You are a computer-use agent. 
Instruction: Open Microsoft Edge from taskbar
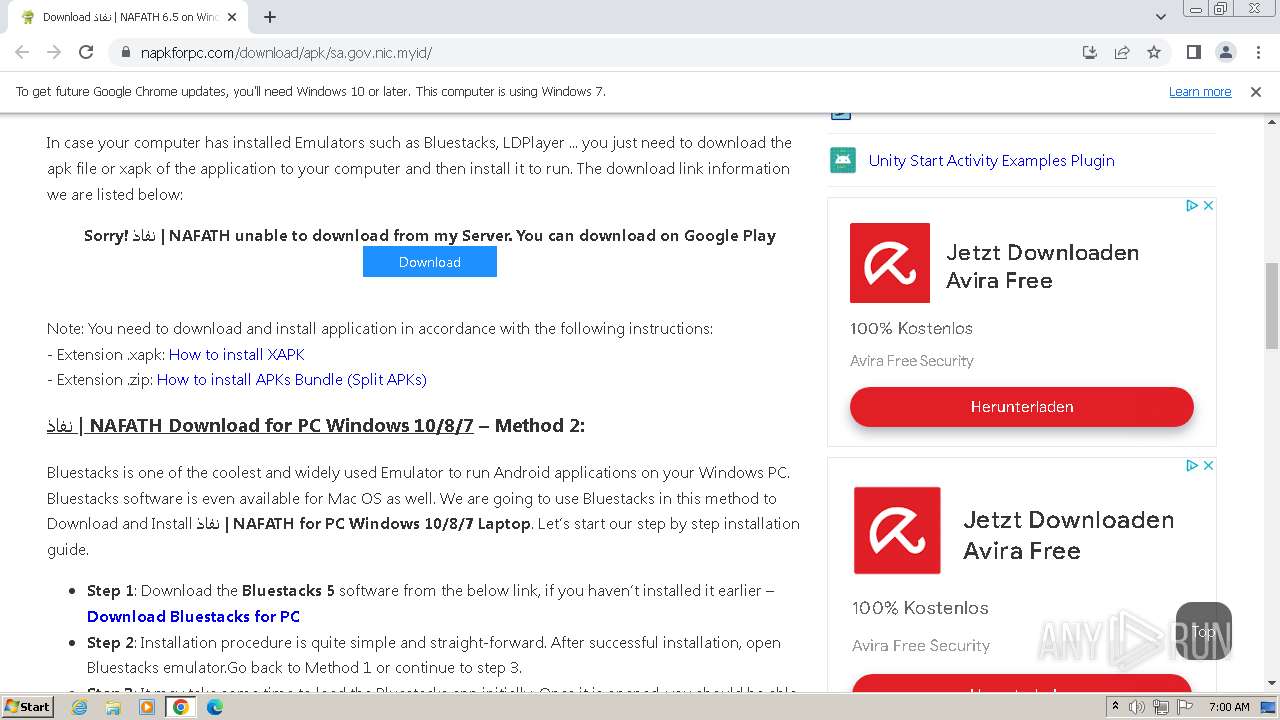click(x=215, y=707)
